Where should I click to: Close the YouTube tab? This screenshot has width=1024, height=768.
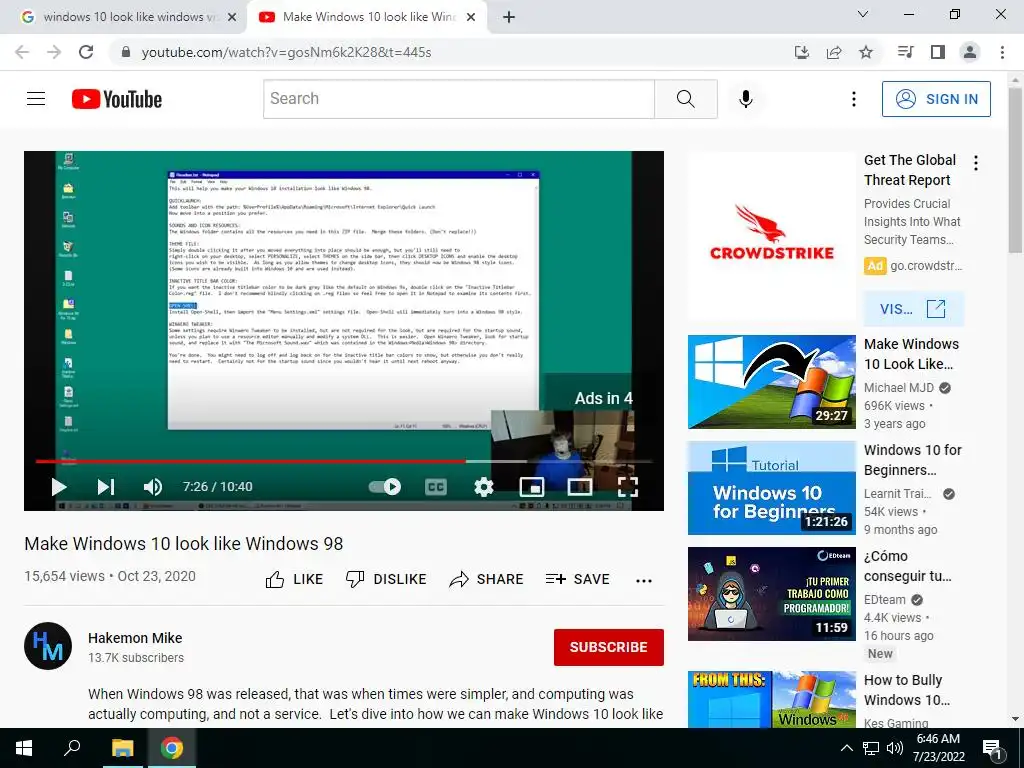click(x=471, y=18)
